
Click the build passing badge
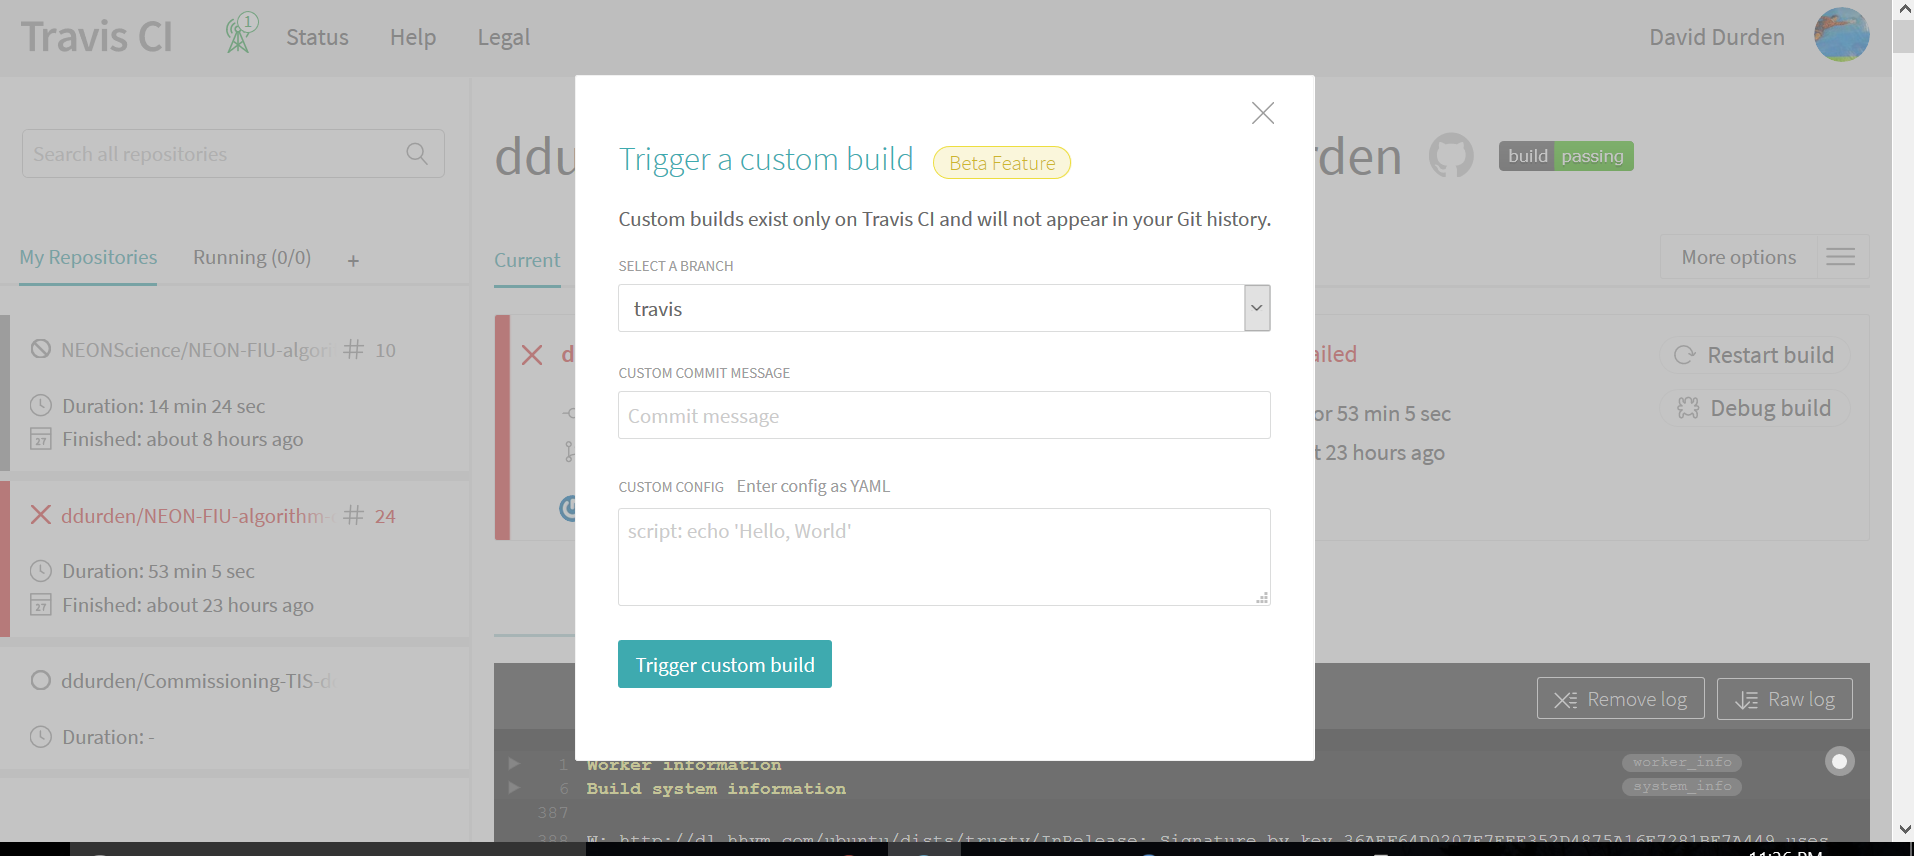pyautogui.click(x=1566, y=156)
